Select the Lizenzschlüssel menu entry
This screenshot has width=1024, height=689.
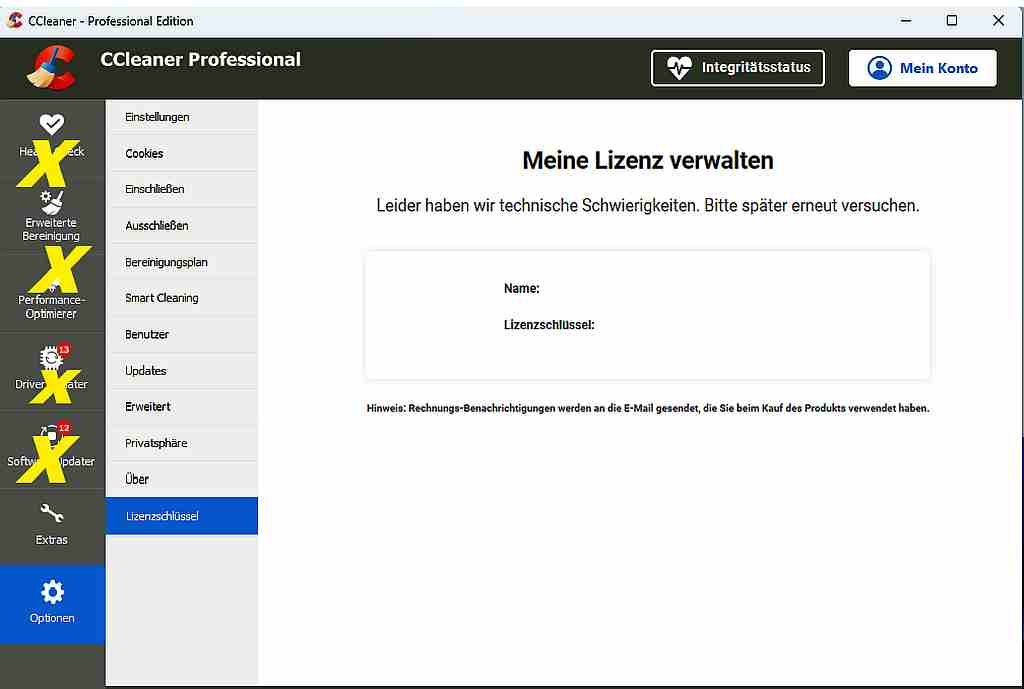pyautogui.click(x=182, y=516)
